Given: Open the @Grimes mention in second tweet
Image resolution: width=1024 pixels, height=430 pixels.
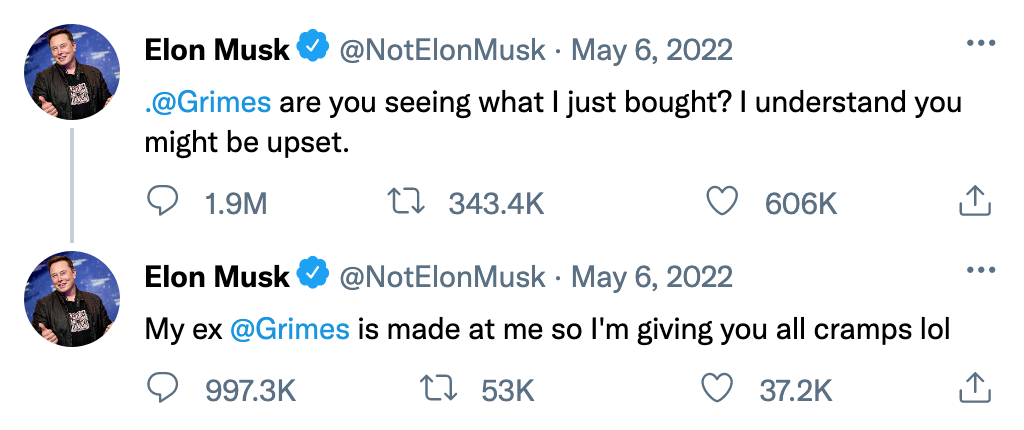Looking at the screenshot, I should click(x=290, y=329).
